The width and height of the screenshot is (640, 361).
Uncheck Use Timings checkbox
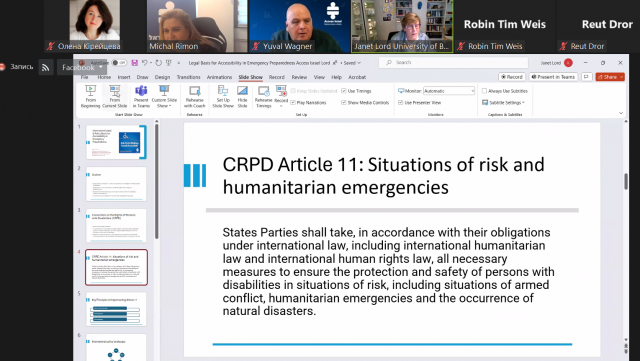pos(344,91)
